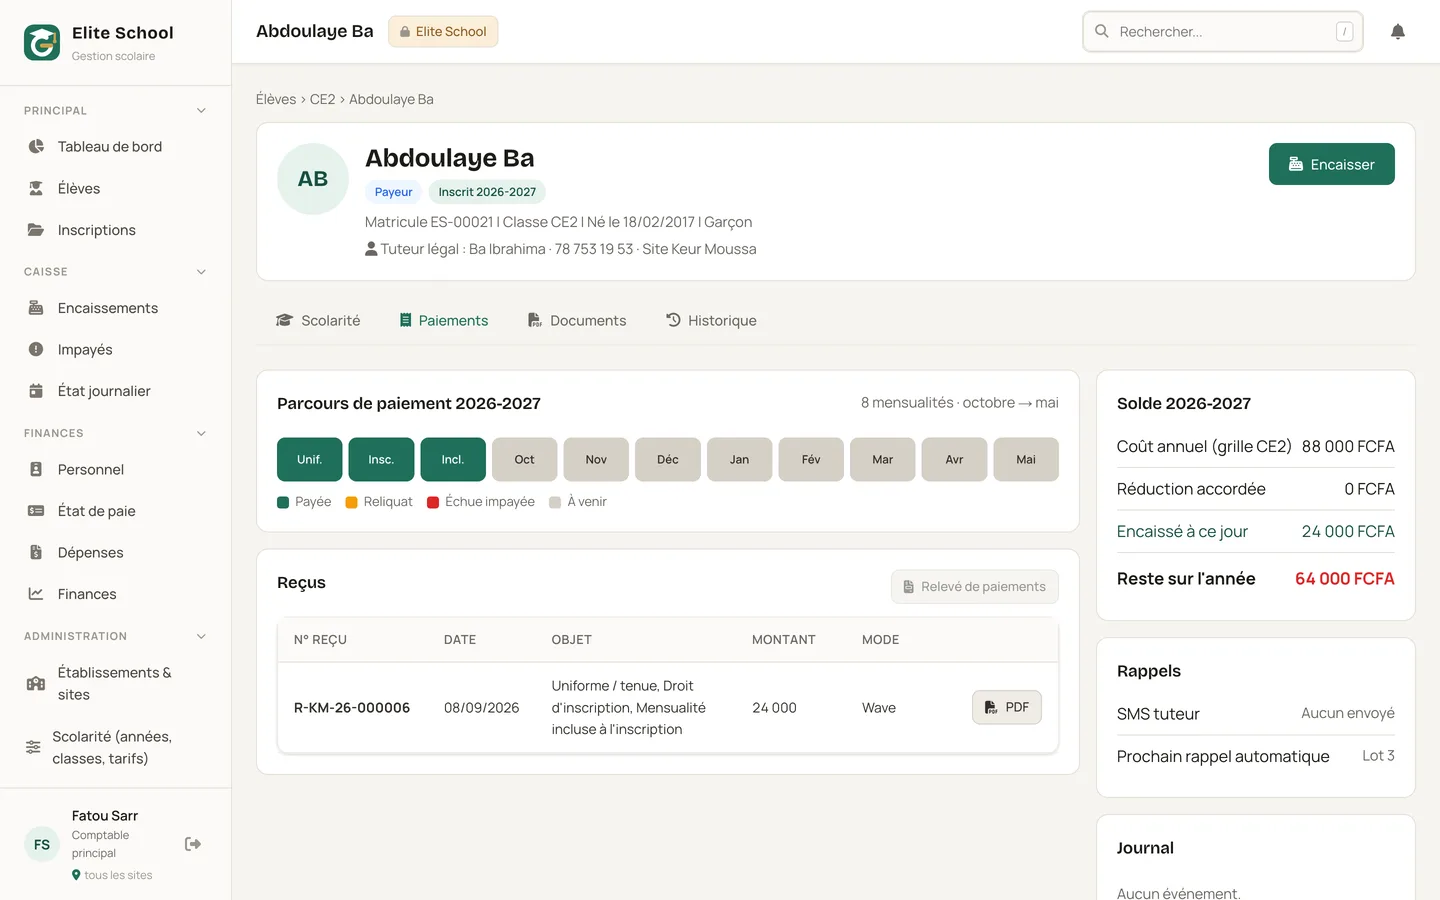Collapse the FINANCES sidebar section
Image resolution: width=1440 pixels, height=900 pixels.
(201, 433)
